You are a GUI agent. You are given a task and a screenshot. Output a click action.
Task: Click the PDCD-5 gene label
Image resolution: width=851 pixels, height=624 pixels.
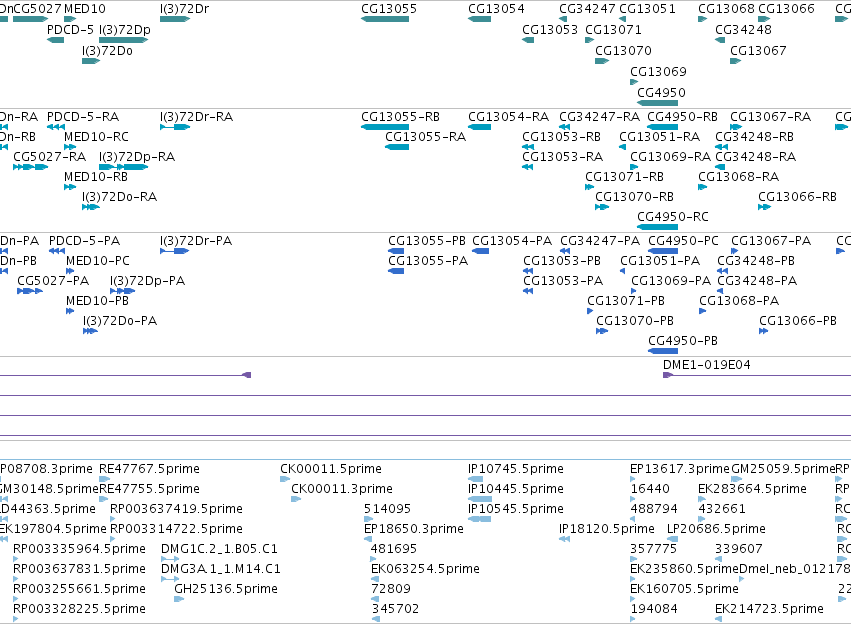(x=70, y=29)
